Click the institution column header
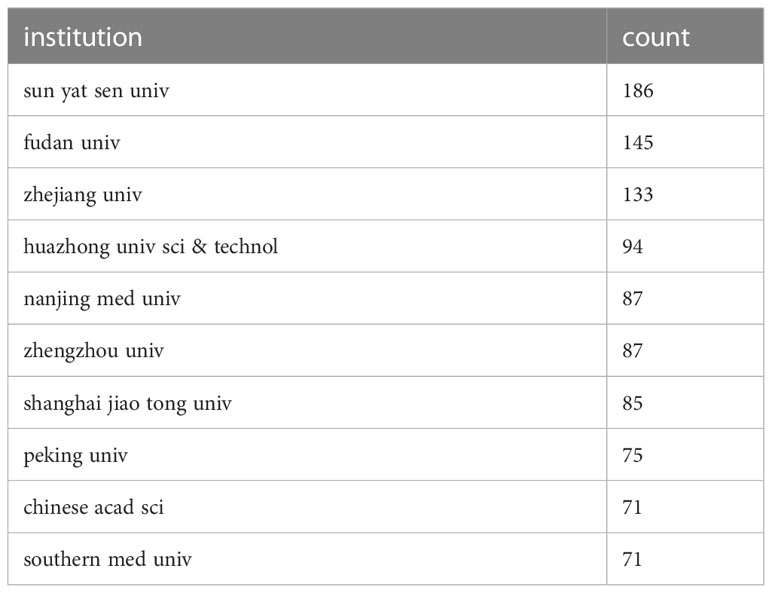The image size is (772, 593). click(x=307, y=36)
